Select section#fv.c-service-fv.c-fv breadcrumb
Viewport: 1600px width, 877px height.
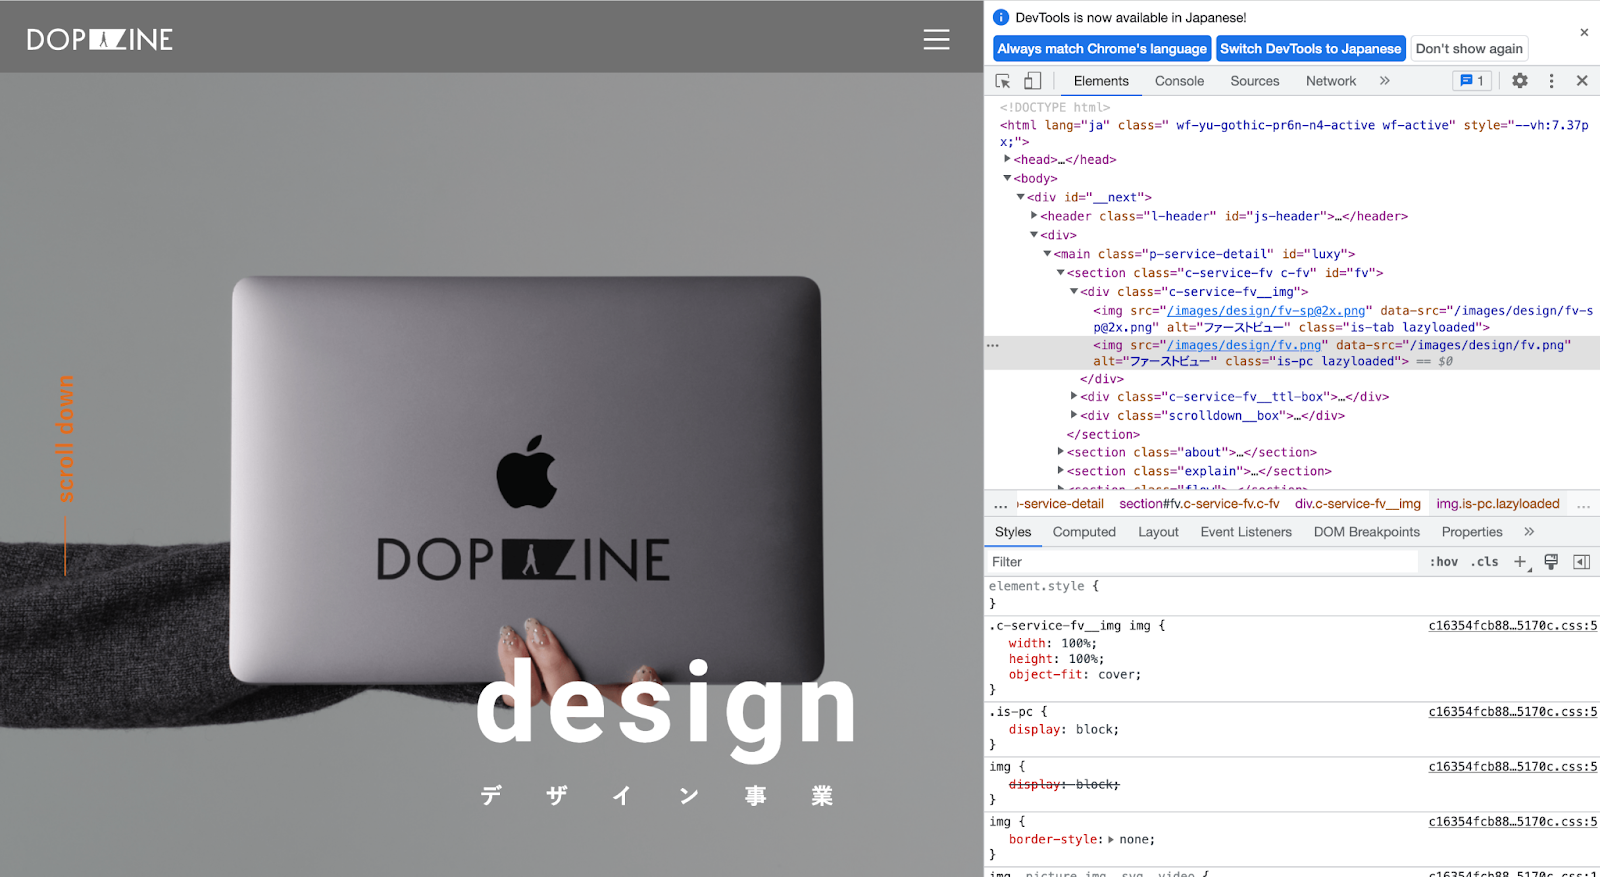[x=1199, y=504]
